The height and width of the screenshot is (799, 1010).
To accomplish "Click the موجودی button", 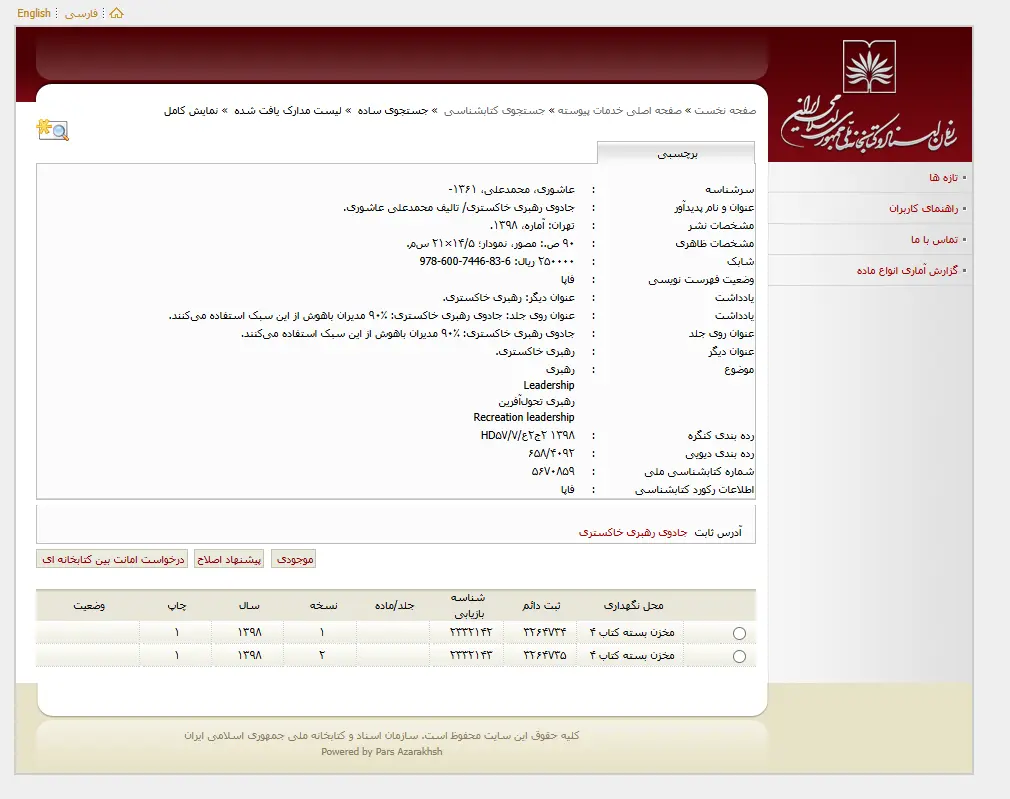I will (x=295, y=559).
